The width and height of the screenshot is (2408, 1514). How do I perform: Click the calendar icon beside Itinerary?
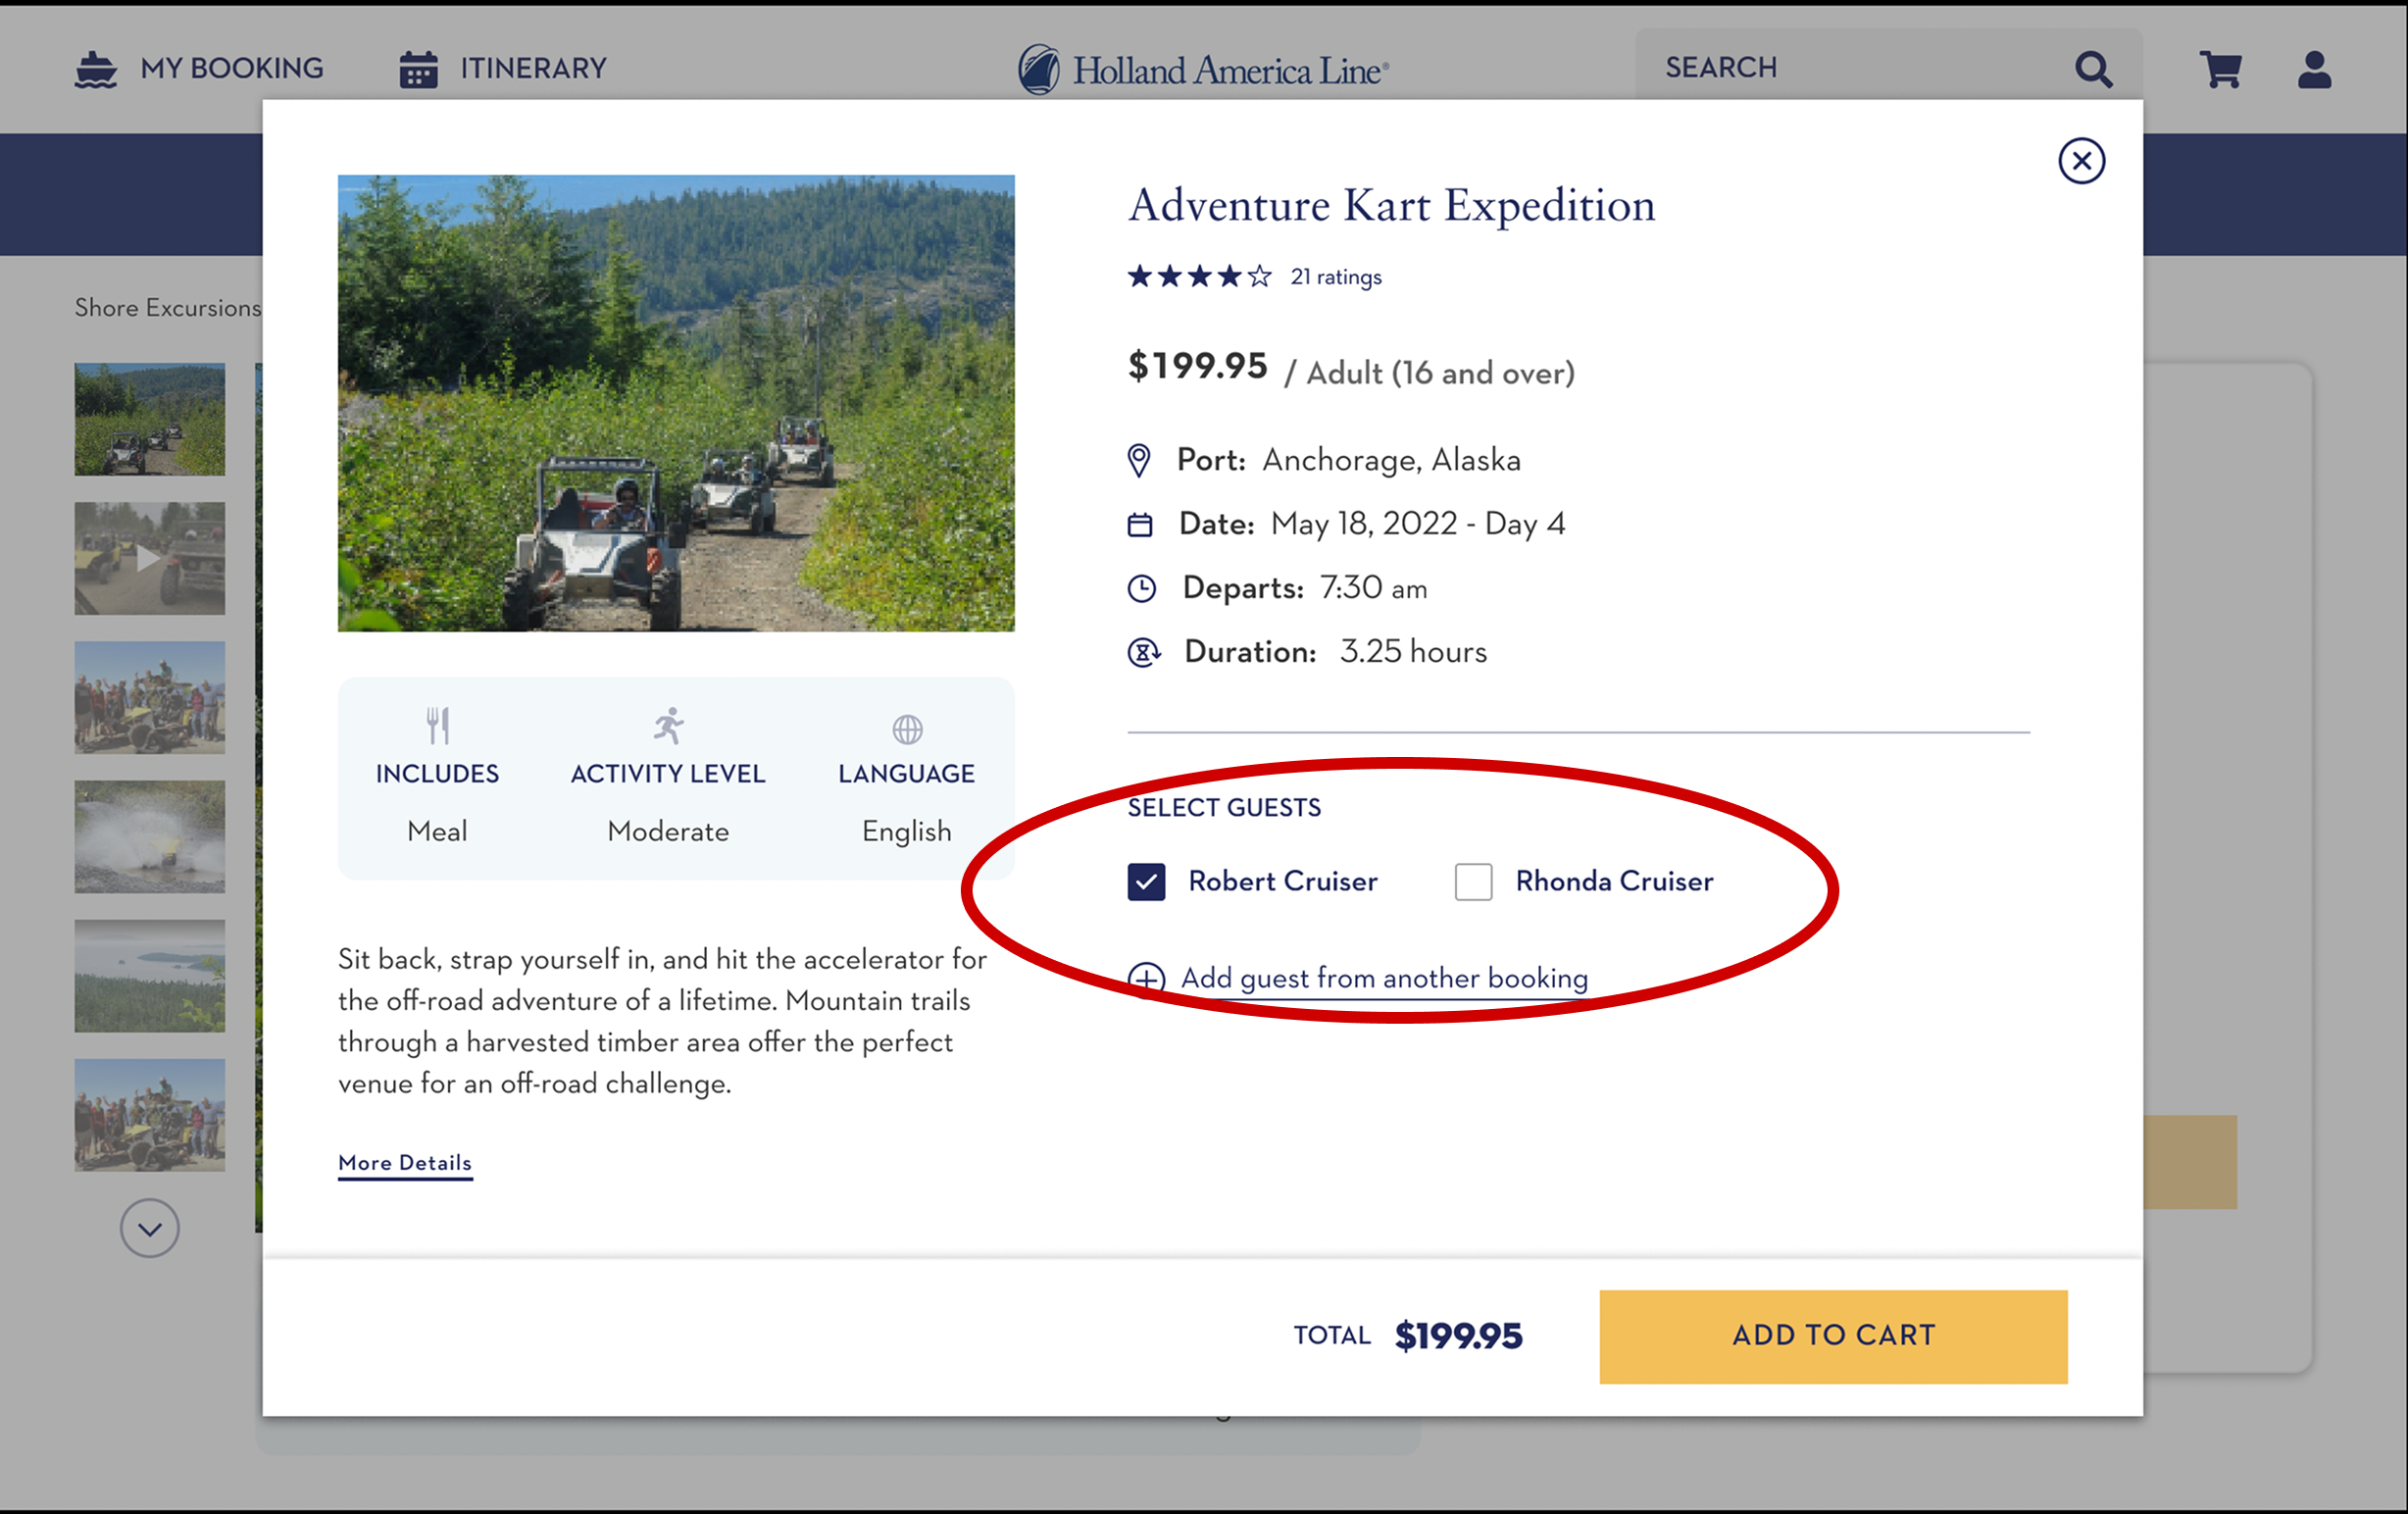coord(418,69)
